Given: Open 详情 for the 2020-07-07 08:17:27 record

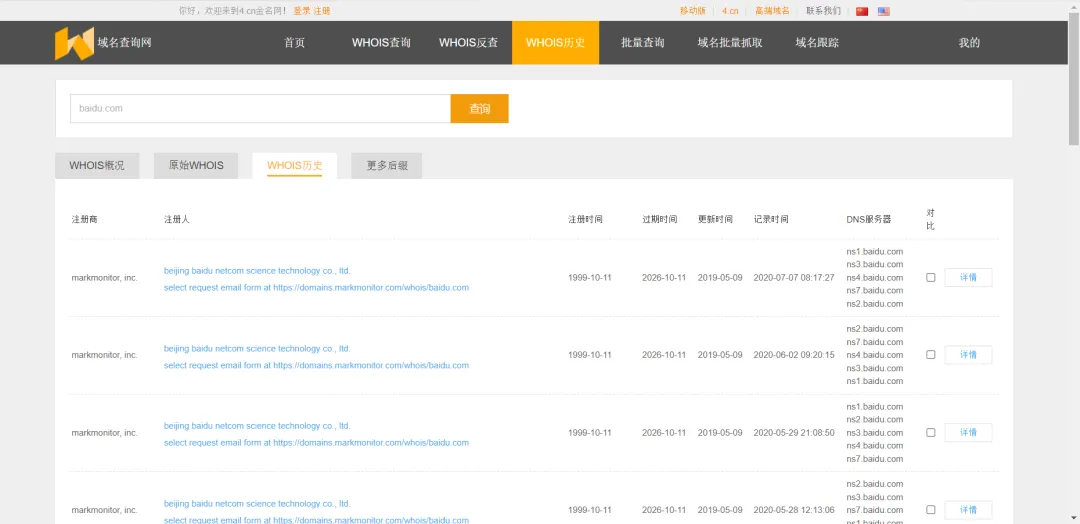Looking at the screenshot, I should coord(968,277).
